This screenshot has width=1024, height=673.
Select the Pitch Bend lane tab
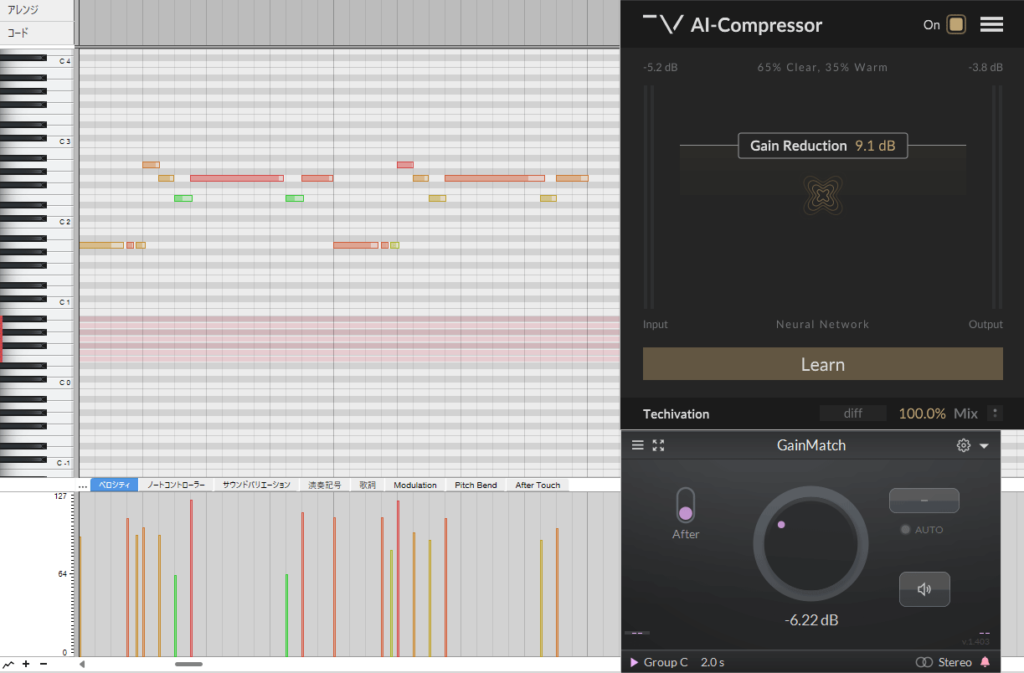pos(475,485)
